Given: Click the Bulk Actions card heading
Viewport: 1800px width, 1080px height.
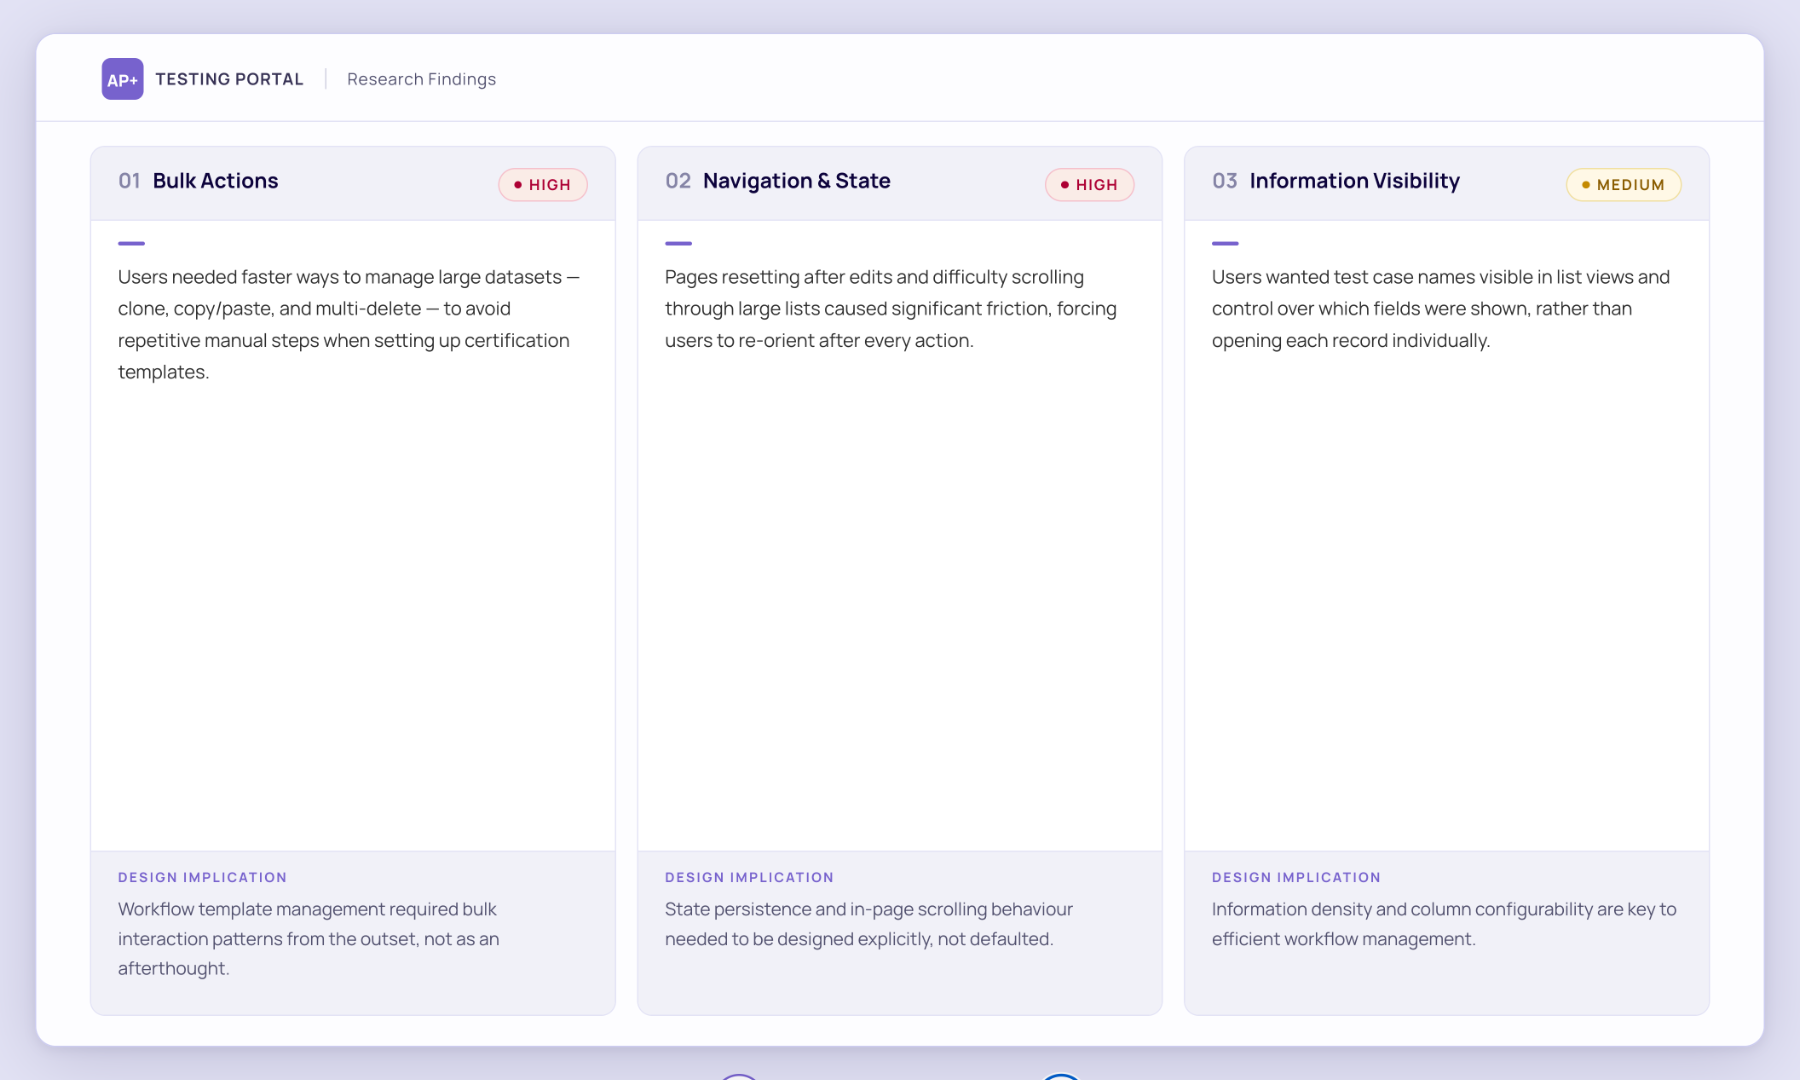Looking at the screenshot, I should point(215,181).
